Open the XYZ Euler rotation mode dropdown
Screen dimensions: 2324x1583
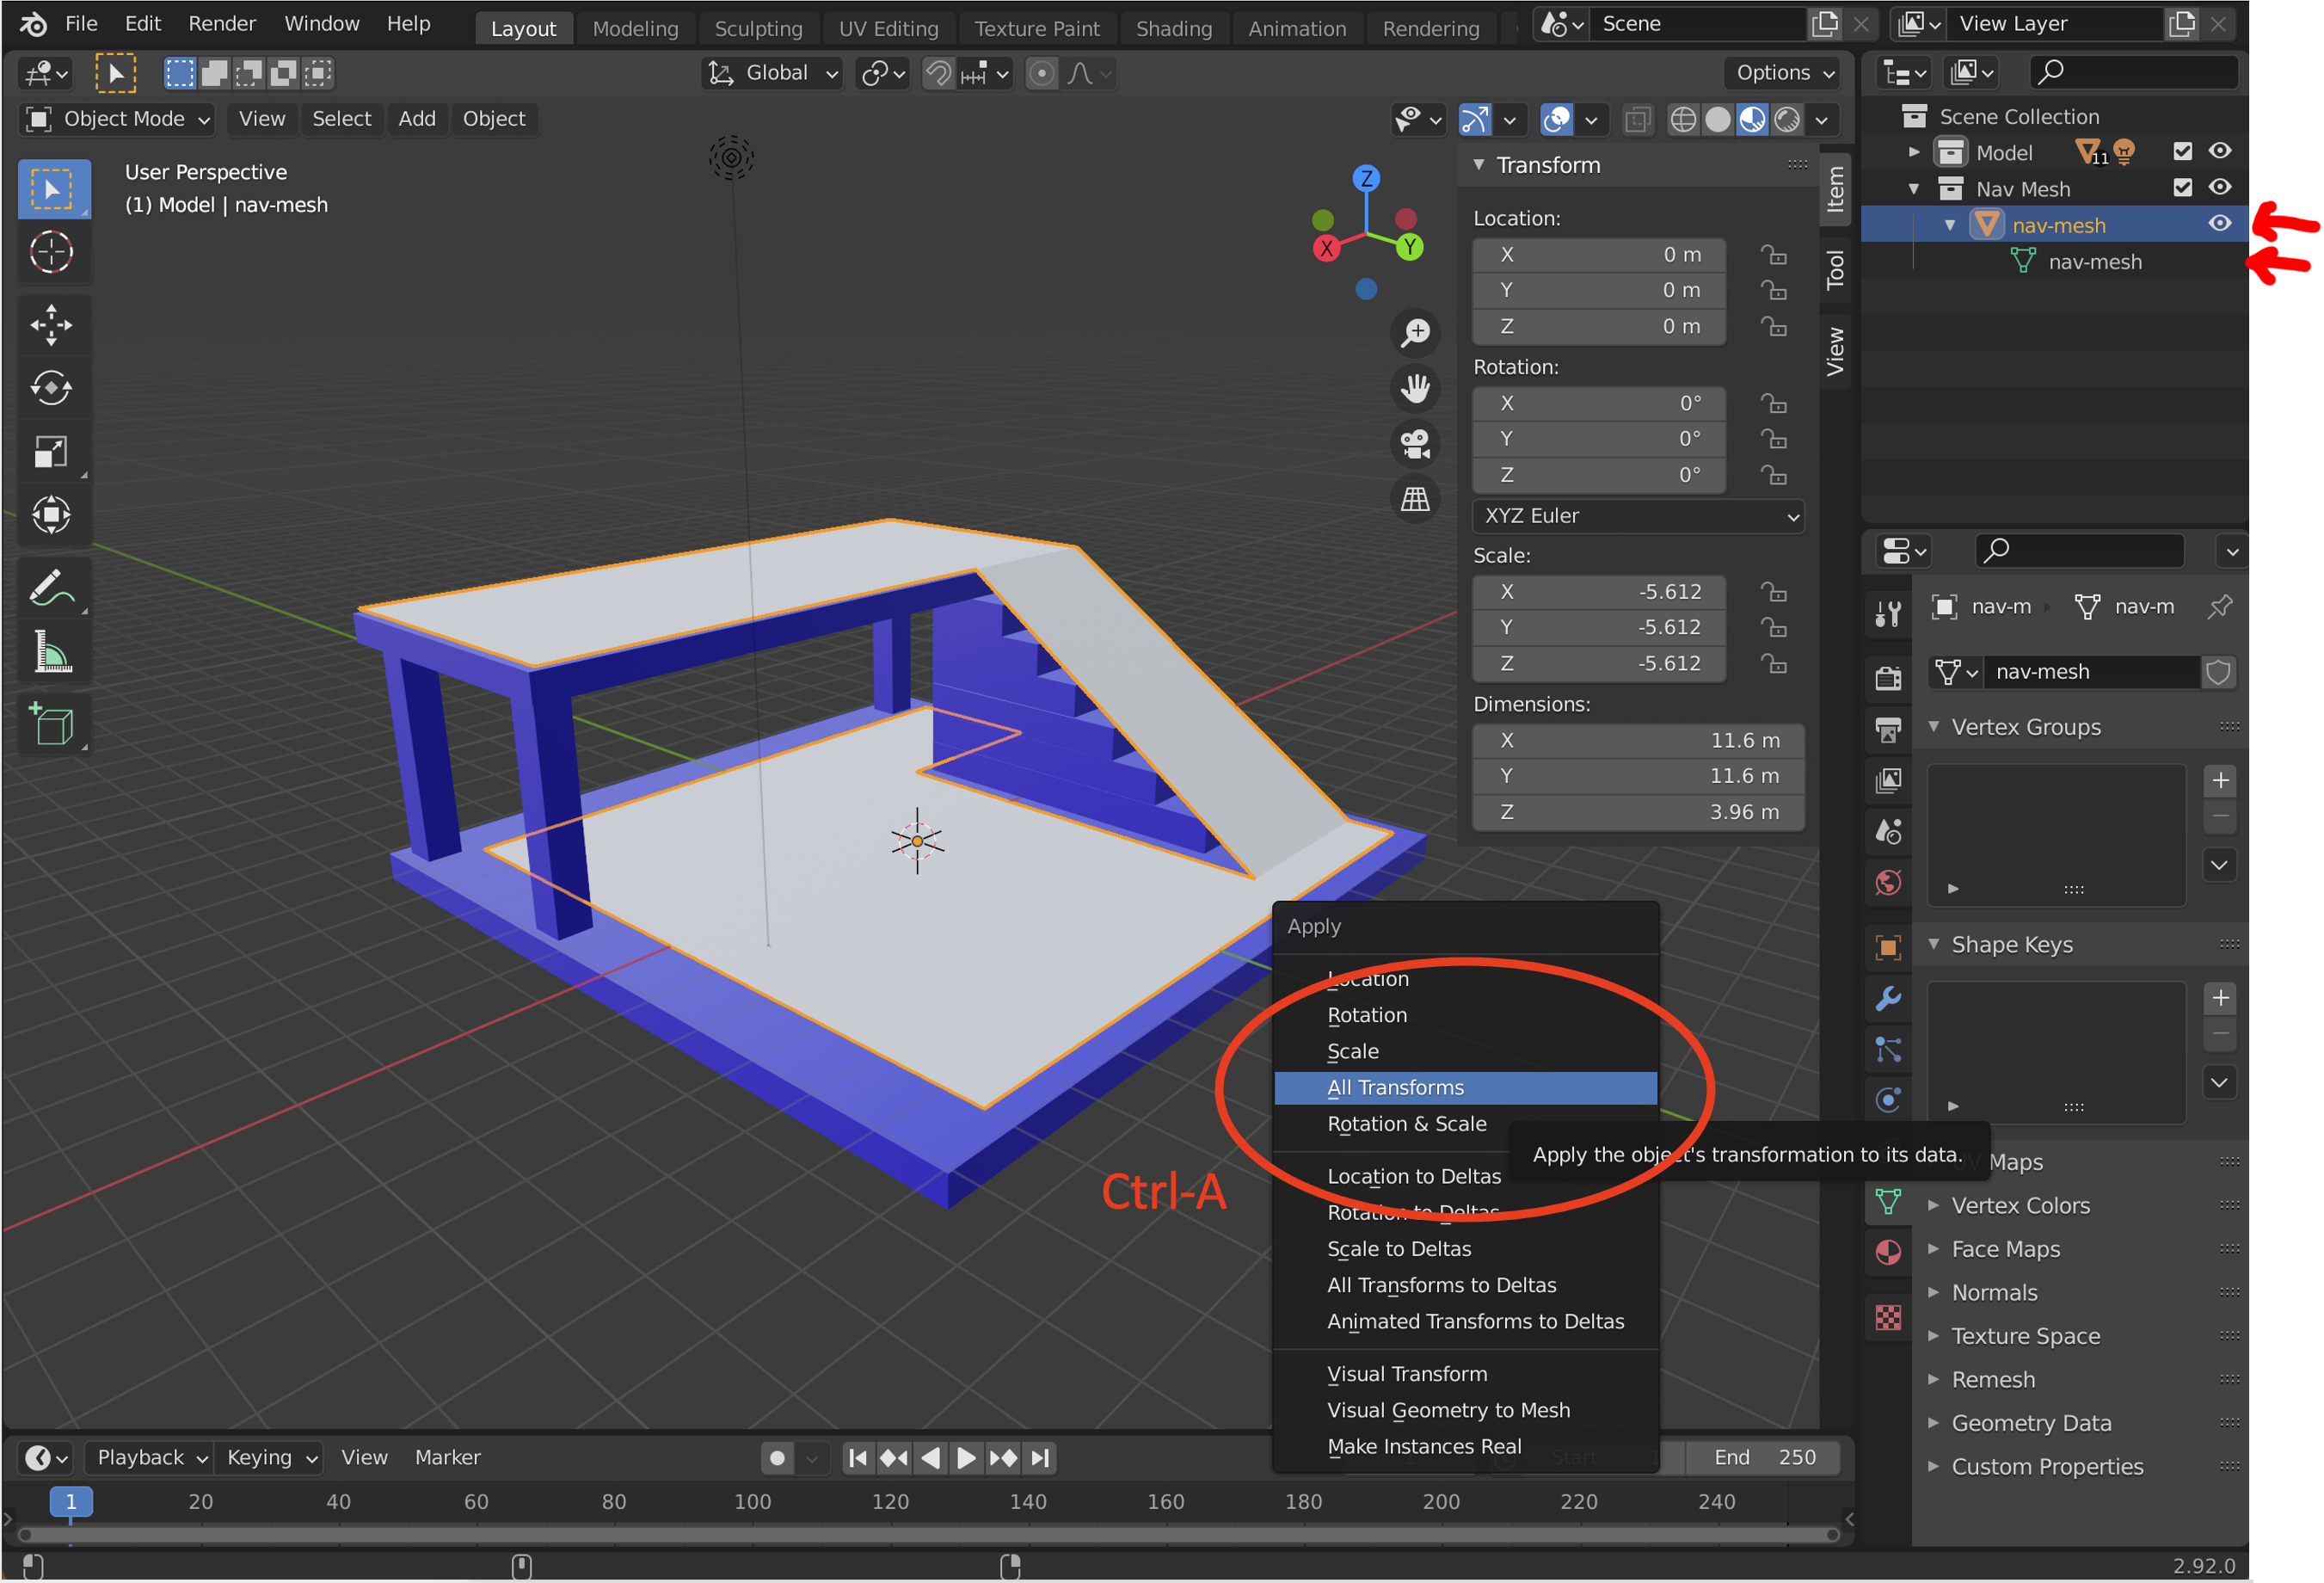(x=1638, y=516)
